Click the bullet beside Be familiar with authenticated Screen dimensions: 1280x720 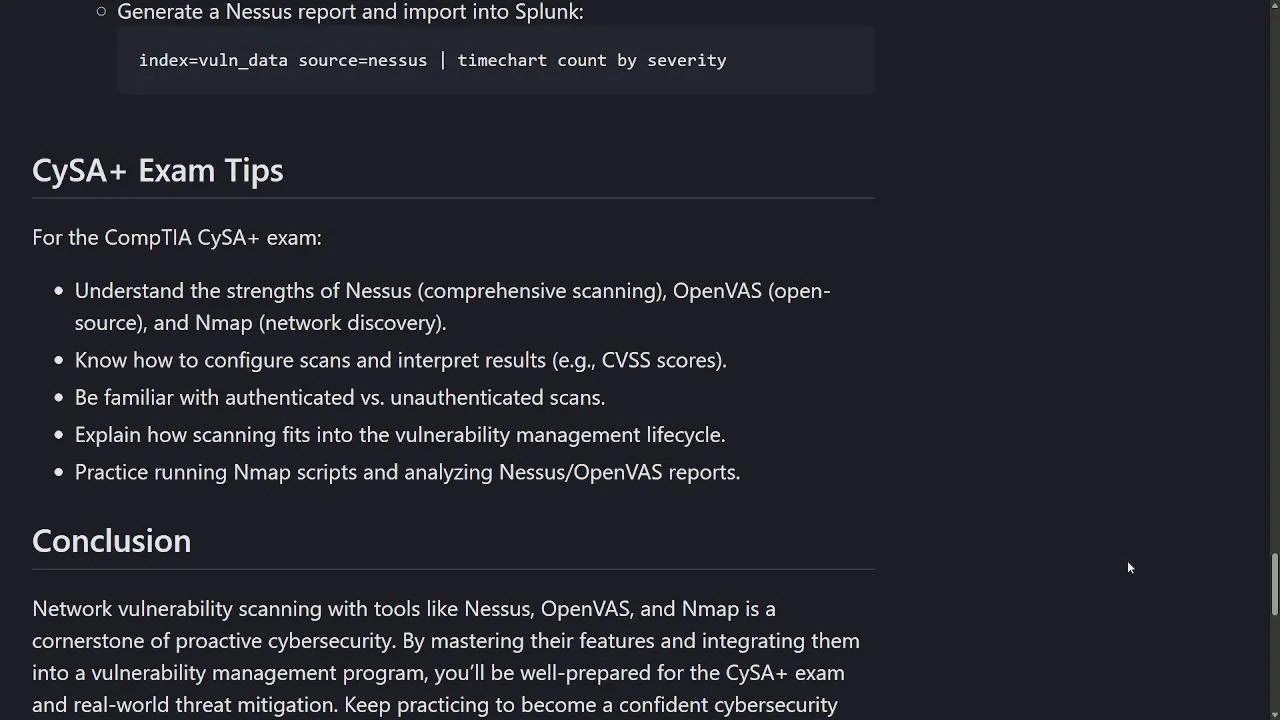point(59,398)
